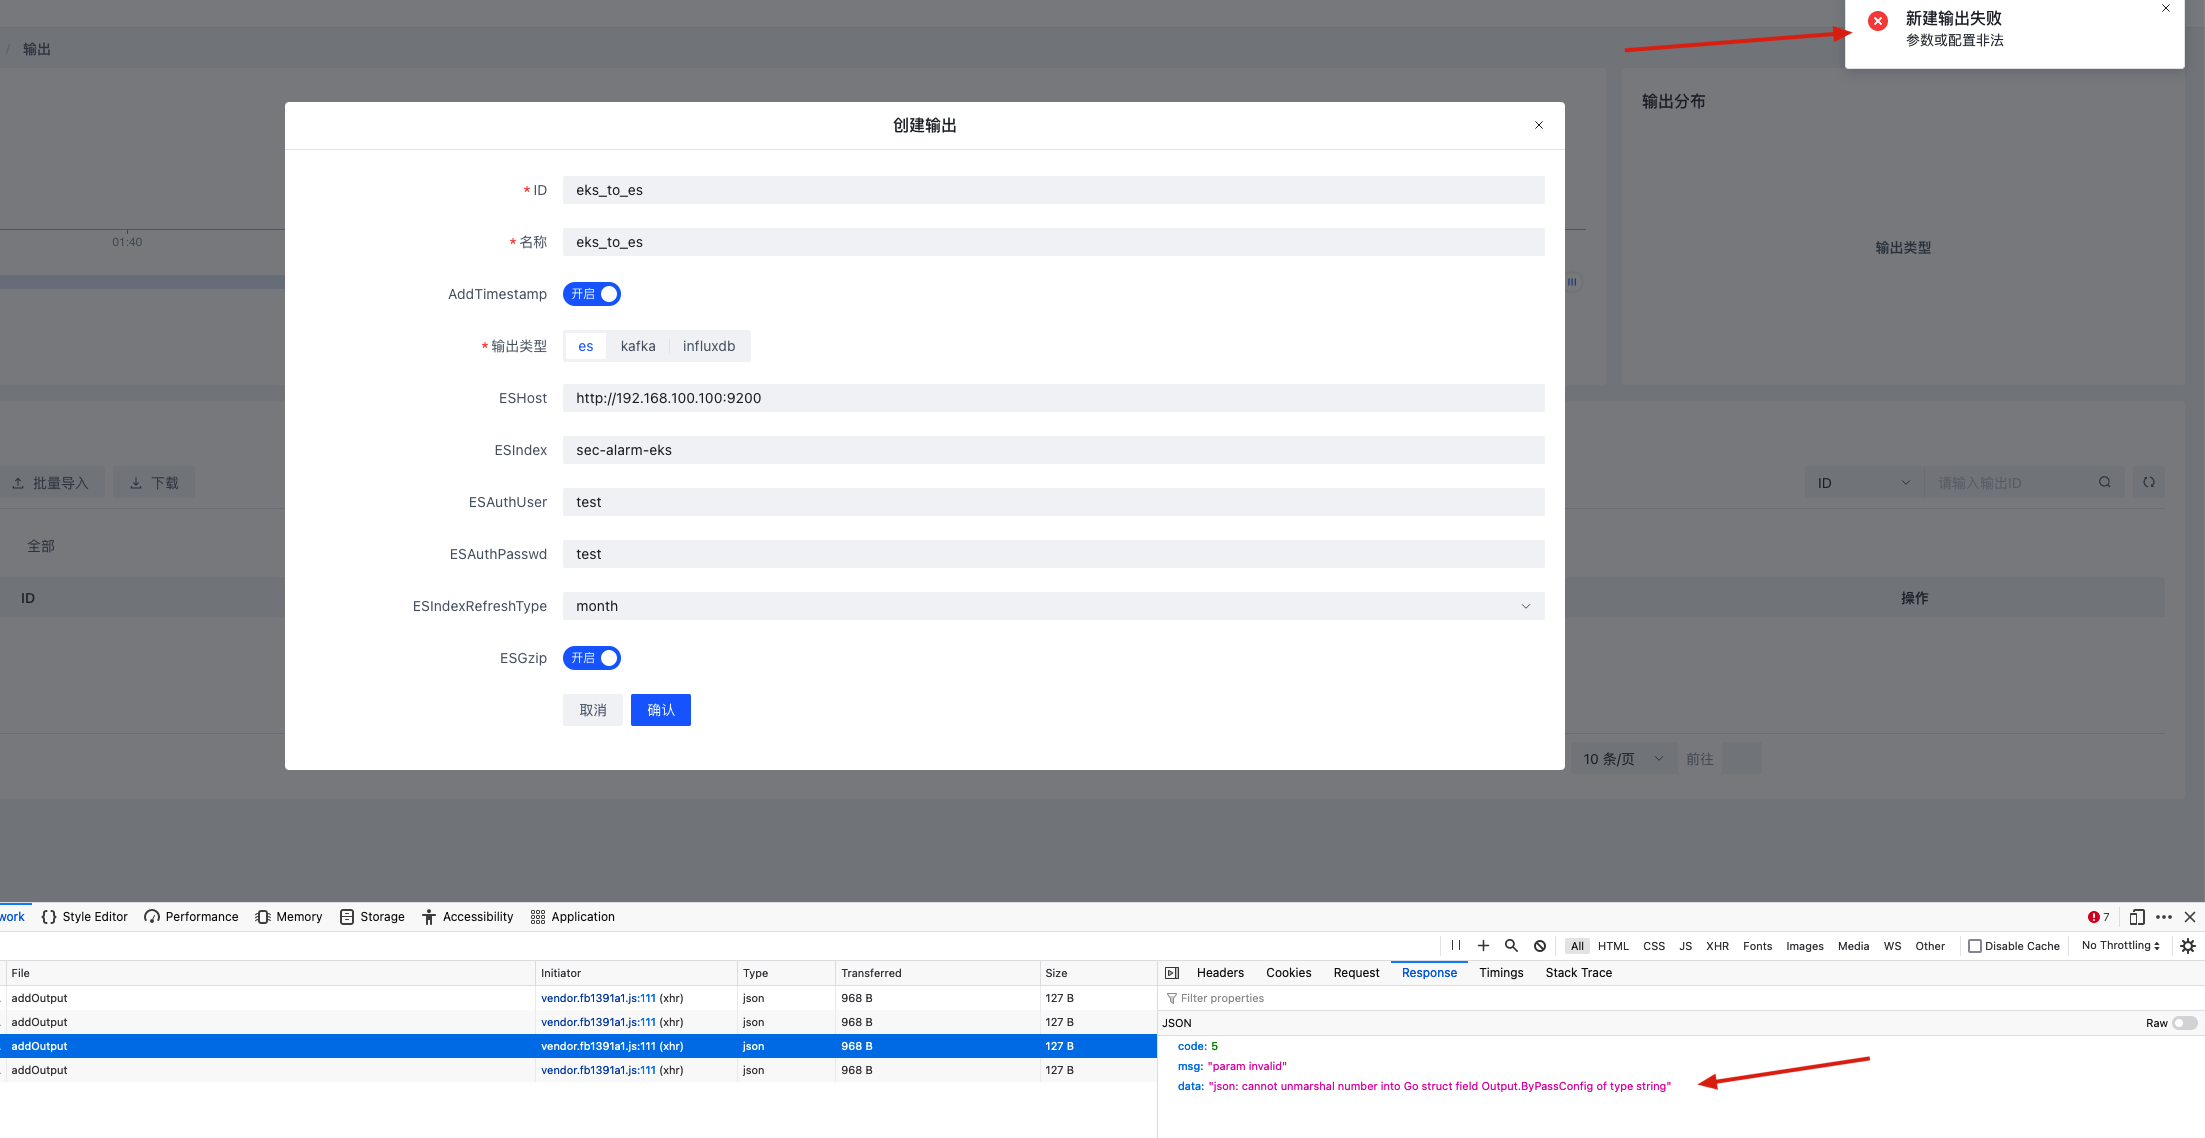Open the ESIndexRefreshType month dropdown

[1054, 606]
